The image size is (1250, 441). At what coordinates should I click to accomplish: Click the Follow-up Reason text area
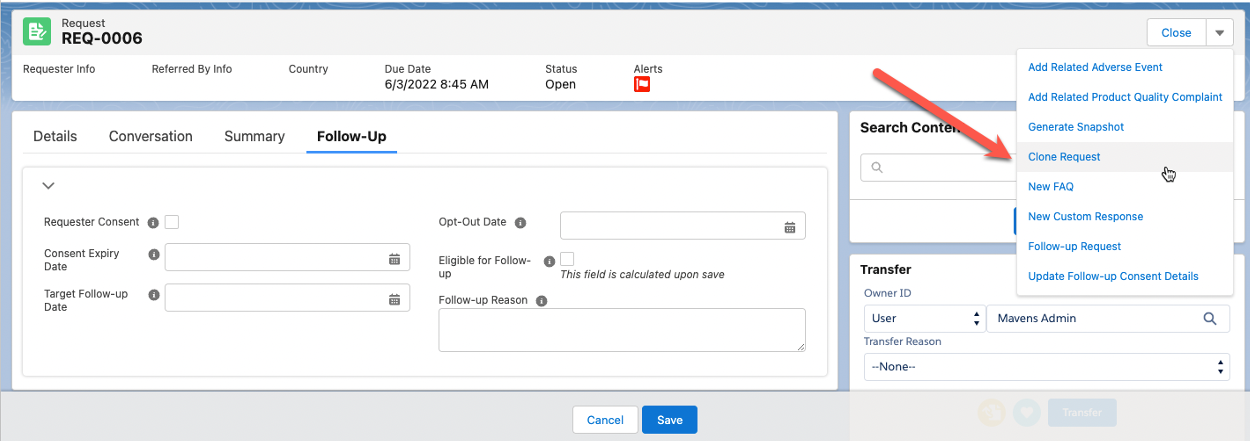(x=621, y=329)
